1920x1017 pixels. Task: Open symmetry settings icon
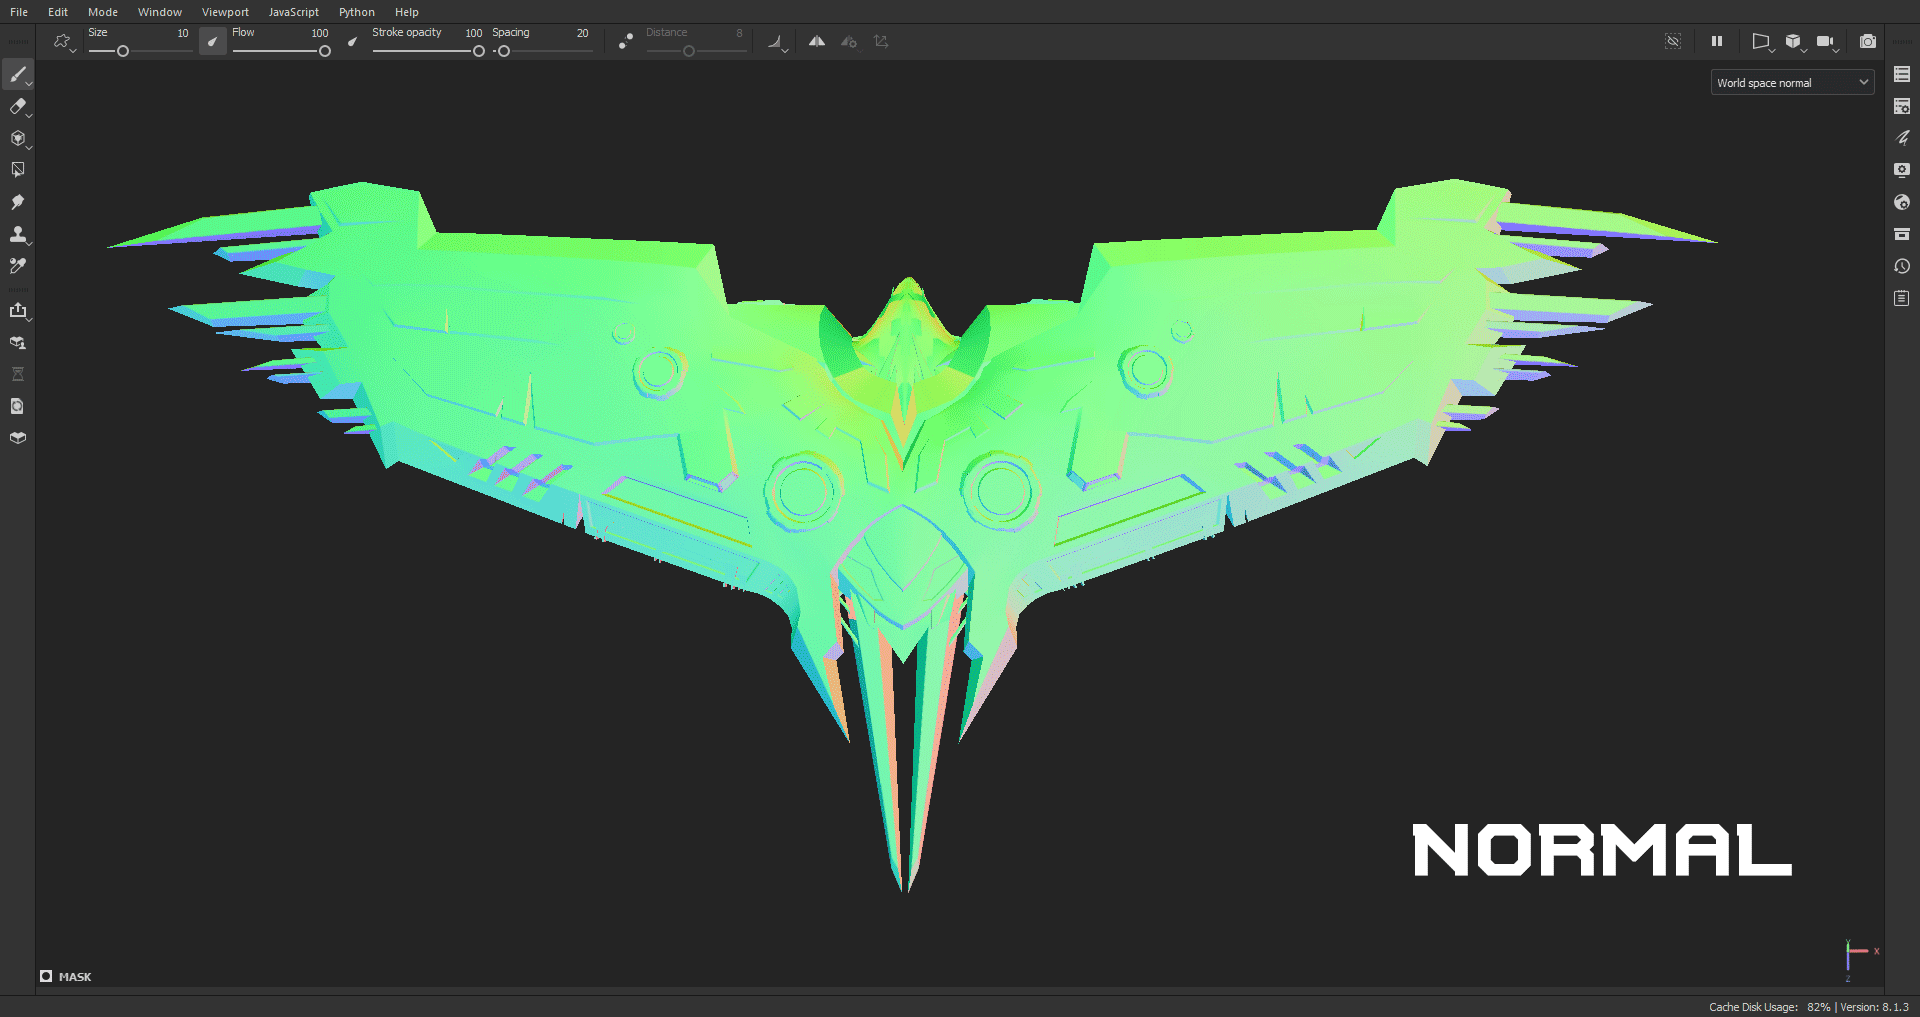849,41
